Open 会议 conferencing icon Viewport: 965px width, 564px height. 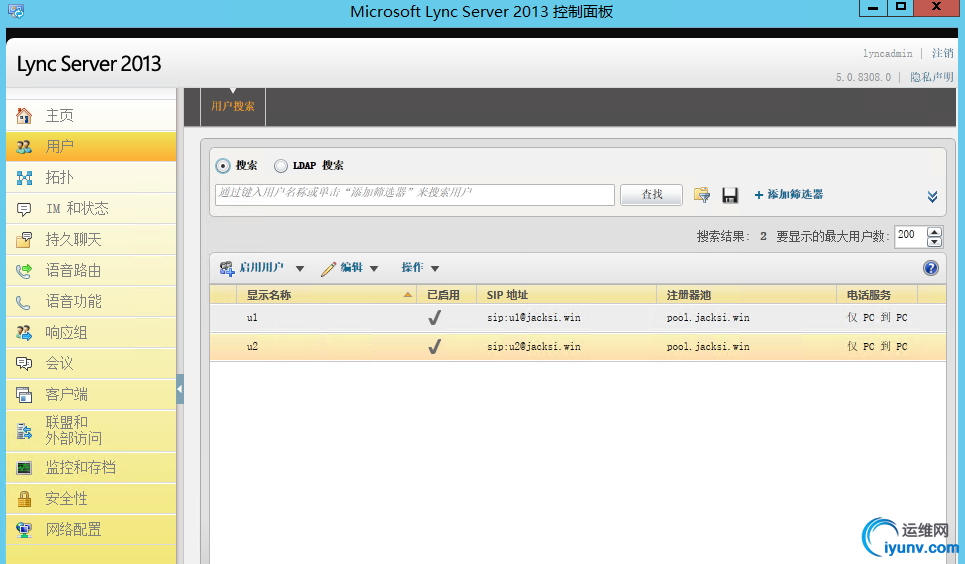pos(24,364)
